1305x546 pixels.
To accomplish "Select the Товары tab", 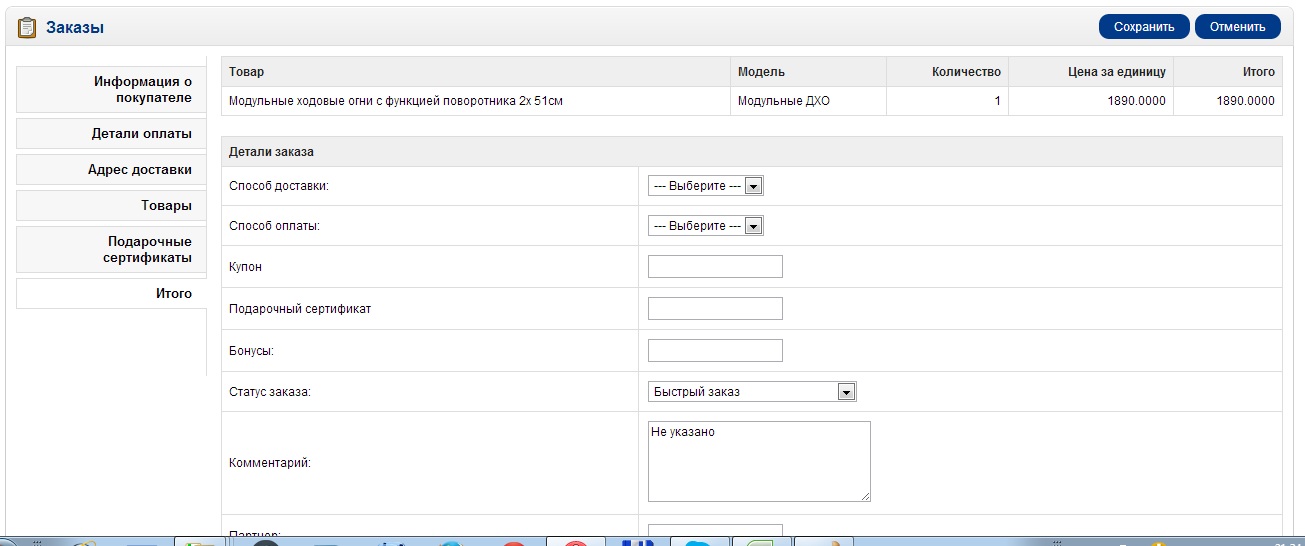I will (111, 206).
